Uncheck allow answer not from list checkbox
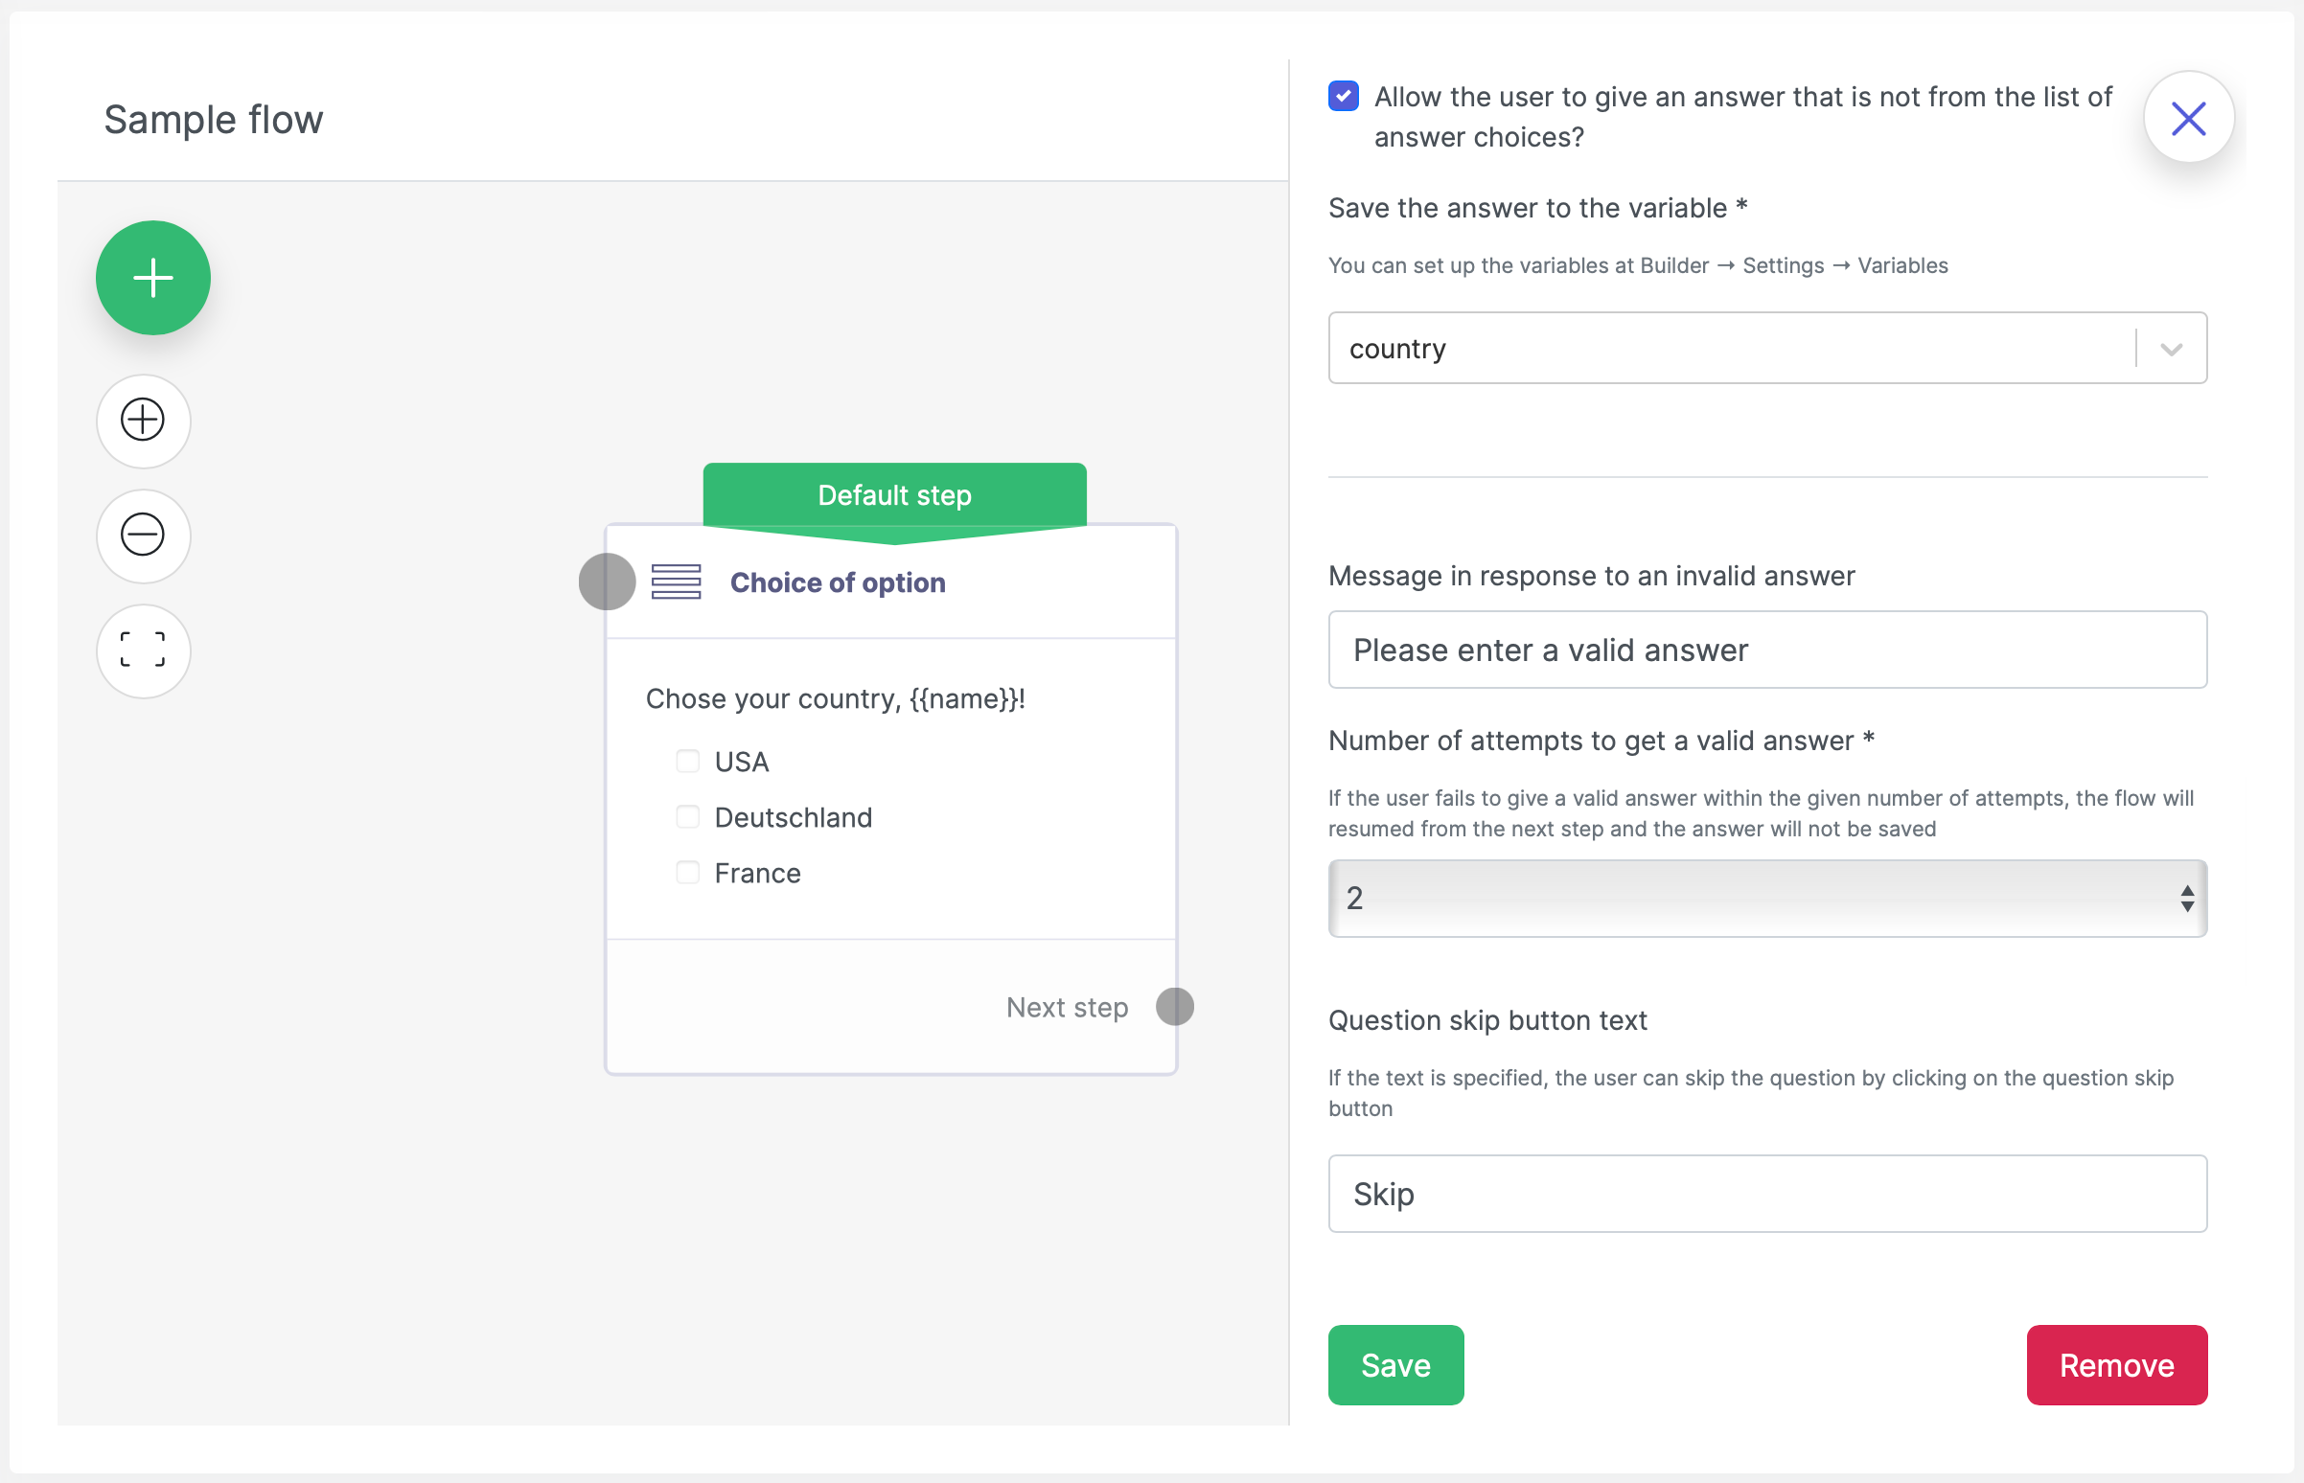Image resolution: width=2304 pixels, height=1483 pixels. pyautogui.click(x=1343, y=96)
